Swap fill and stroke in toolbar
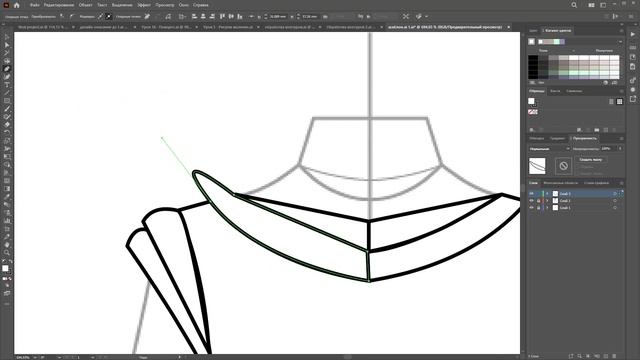Screen dimensions: 640x360 pos(10,261)
